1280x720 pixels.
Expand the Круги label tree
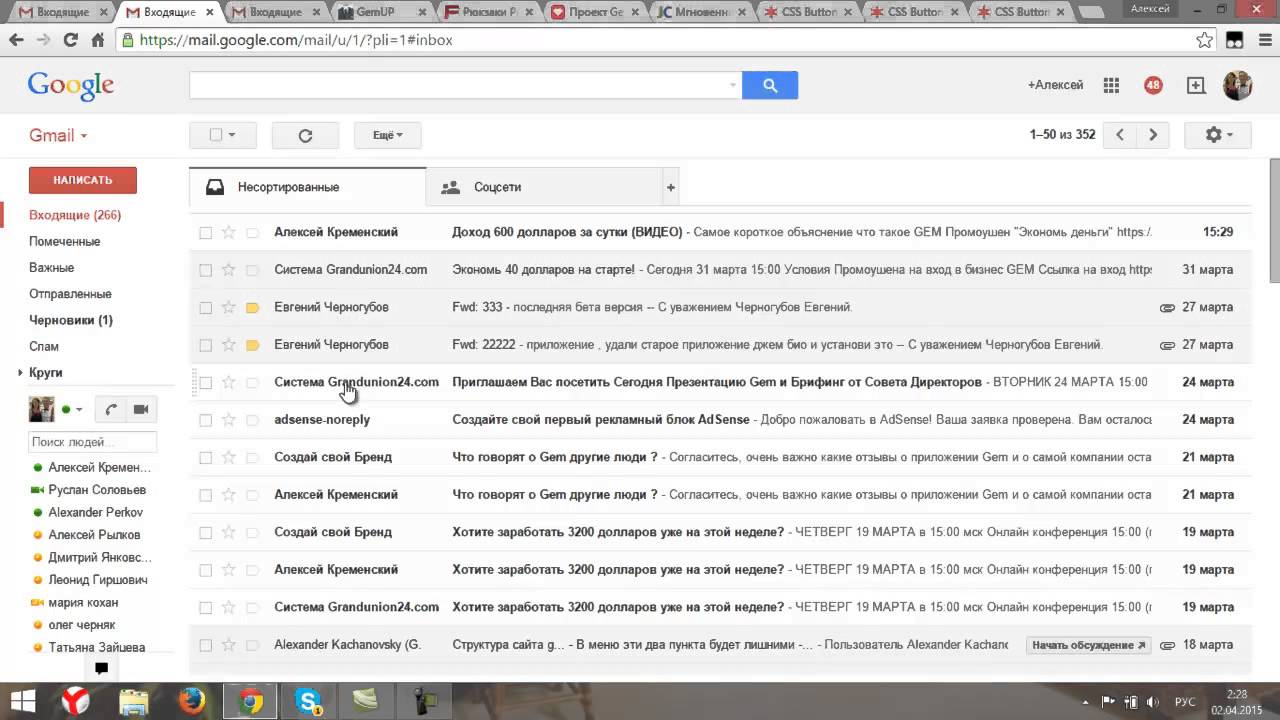(x=20, y=373)
